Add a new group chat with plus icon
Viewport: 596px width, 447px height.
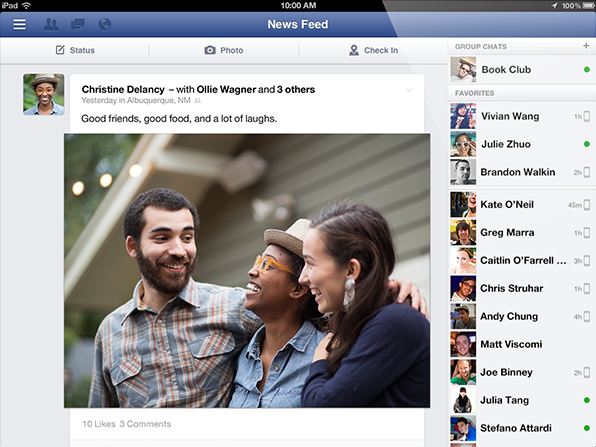586,46
